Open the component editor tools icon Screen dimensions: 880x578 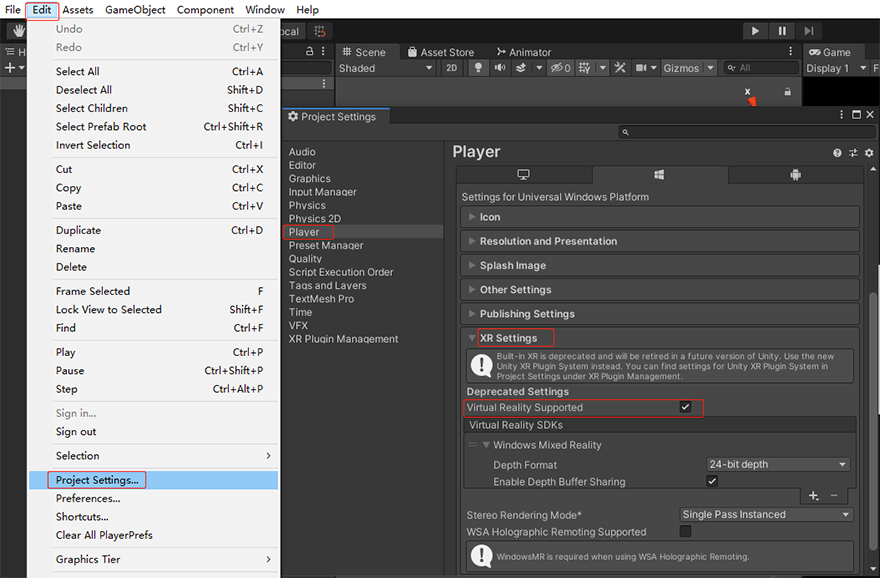620,68
